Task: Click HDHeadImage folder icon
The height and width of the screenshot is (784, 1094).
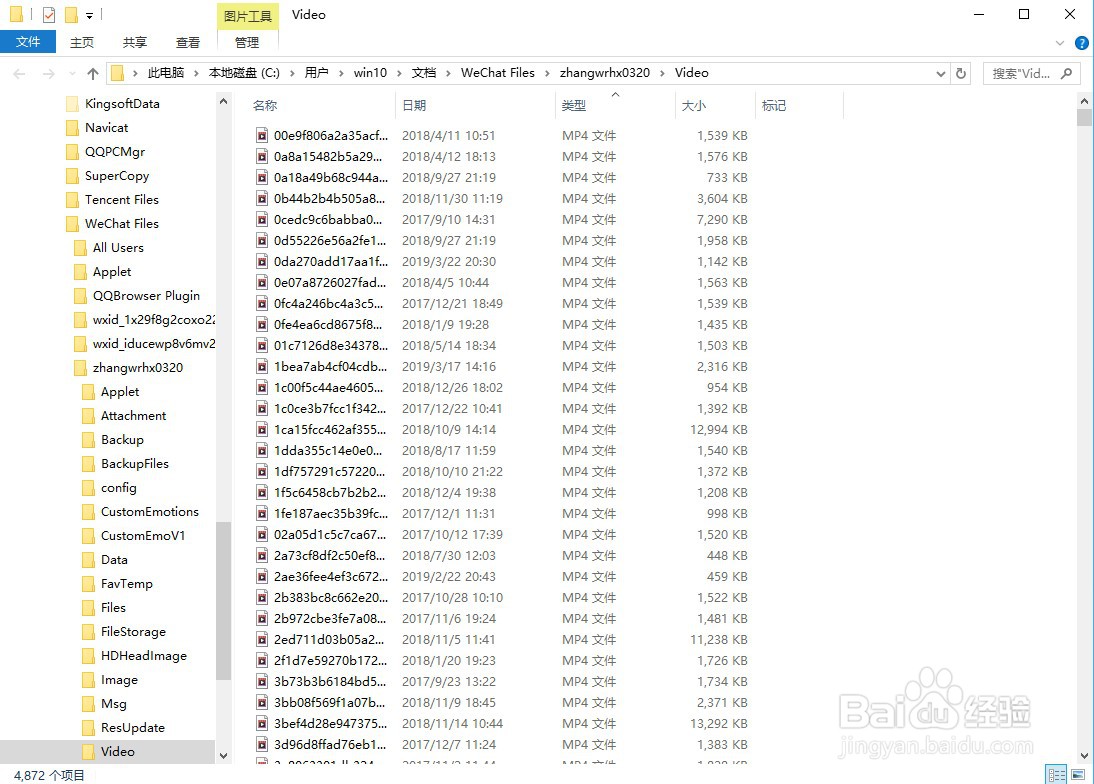Action: click(88, 656)
